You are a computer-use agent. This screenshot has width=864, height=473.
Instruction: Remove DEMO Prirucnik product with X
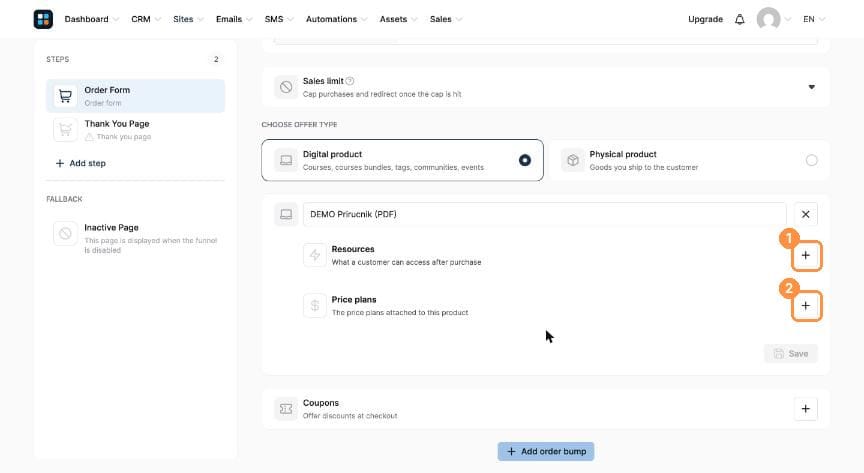coord(806,214)
